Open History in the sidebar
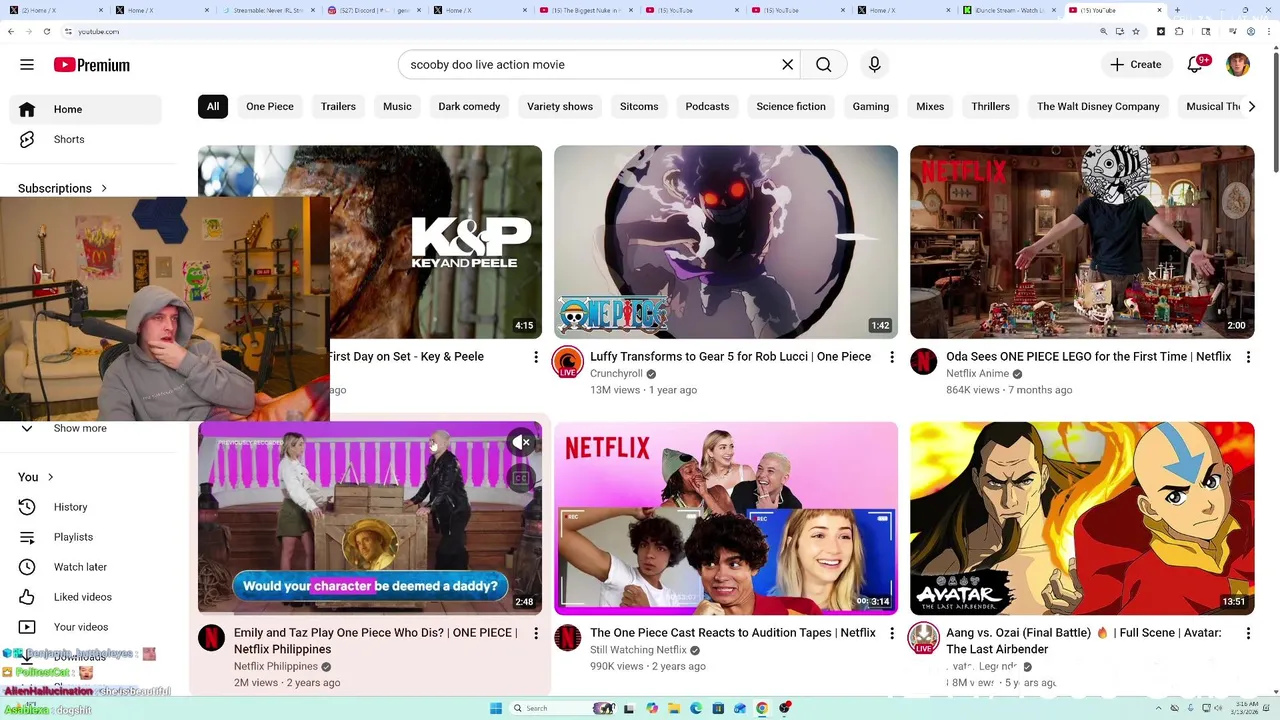This screenshot has width=1280, height=720. (86, 507)
